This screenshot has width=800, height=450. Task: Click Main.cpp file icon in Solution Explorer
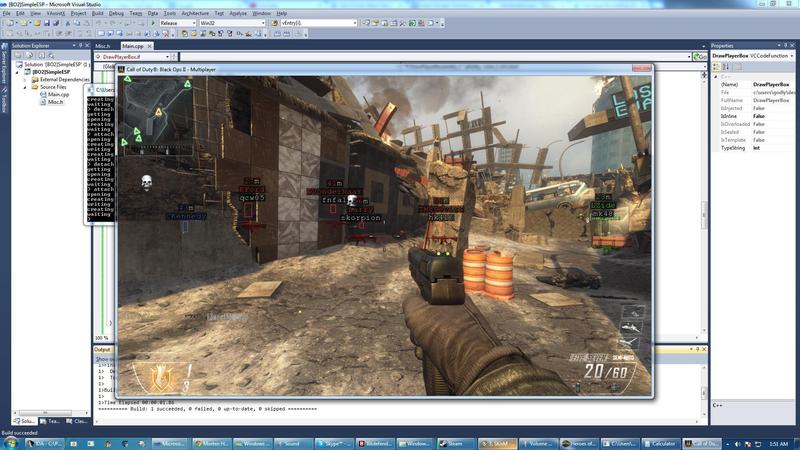click(x=43, y=94)
